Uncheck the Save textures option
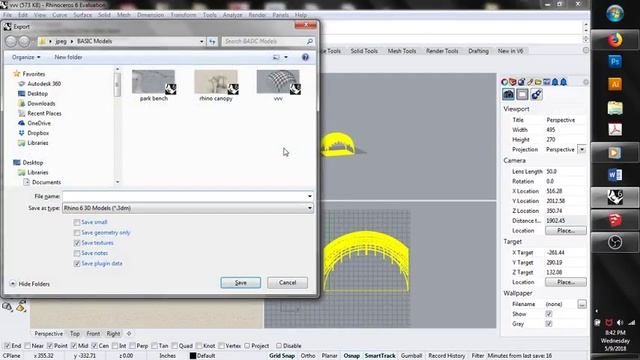Image resolution: width=640 pixels, height=360 pixels. pos(77,243)
